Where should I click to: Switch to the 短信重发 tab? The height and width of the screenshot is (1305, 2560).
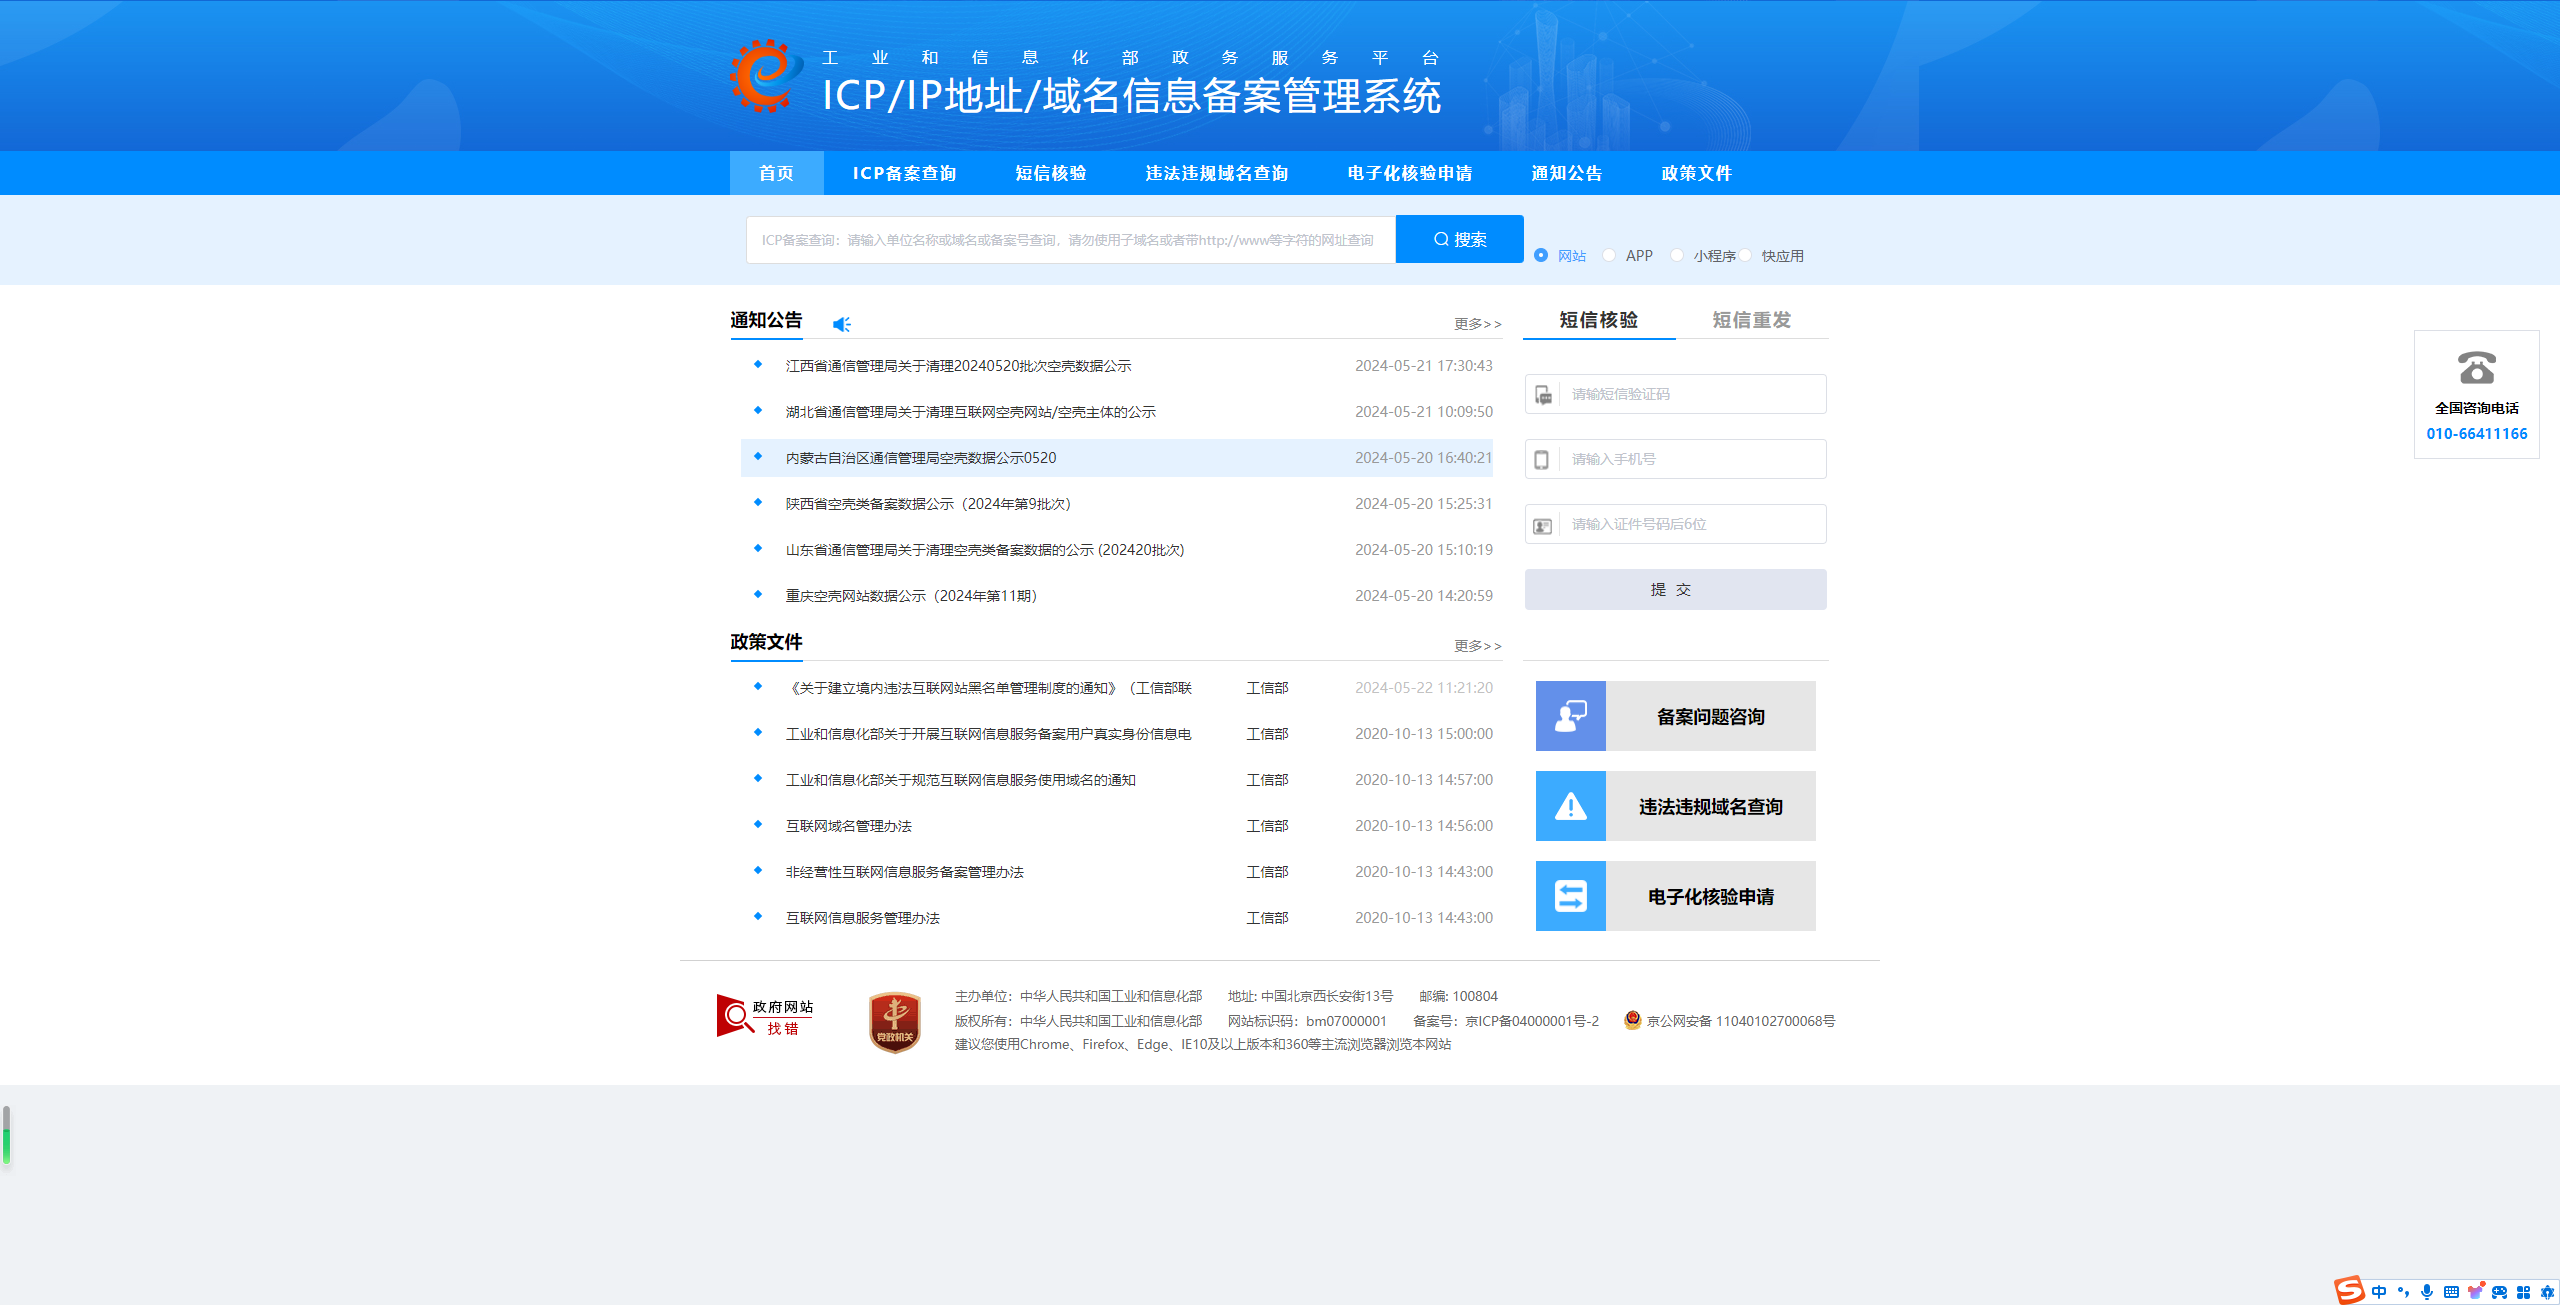coord(1751,320)
